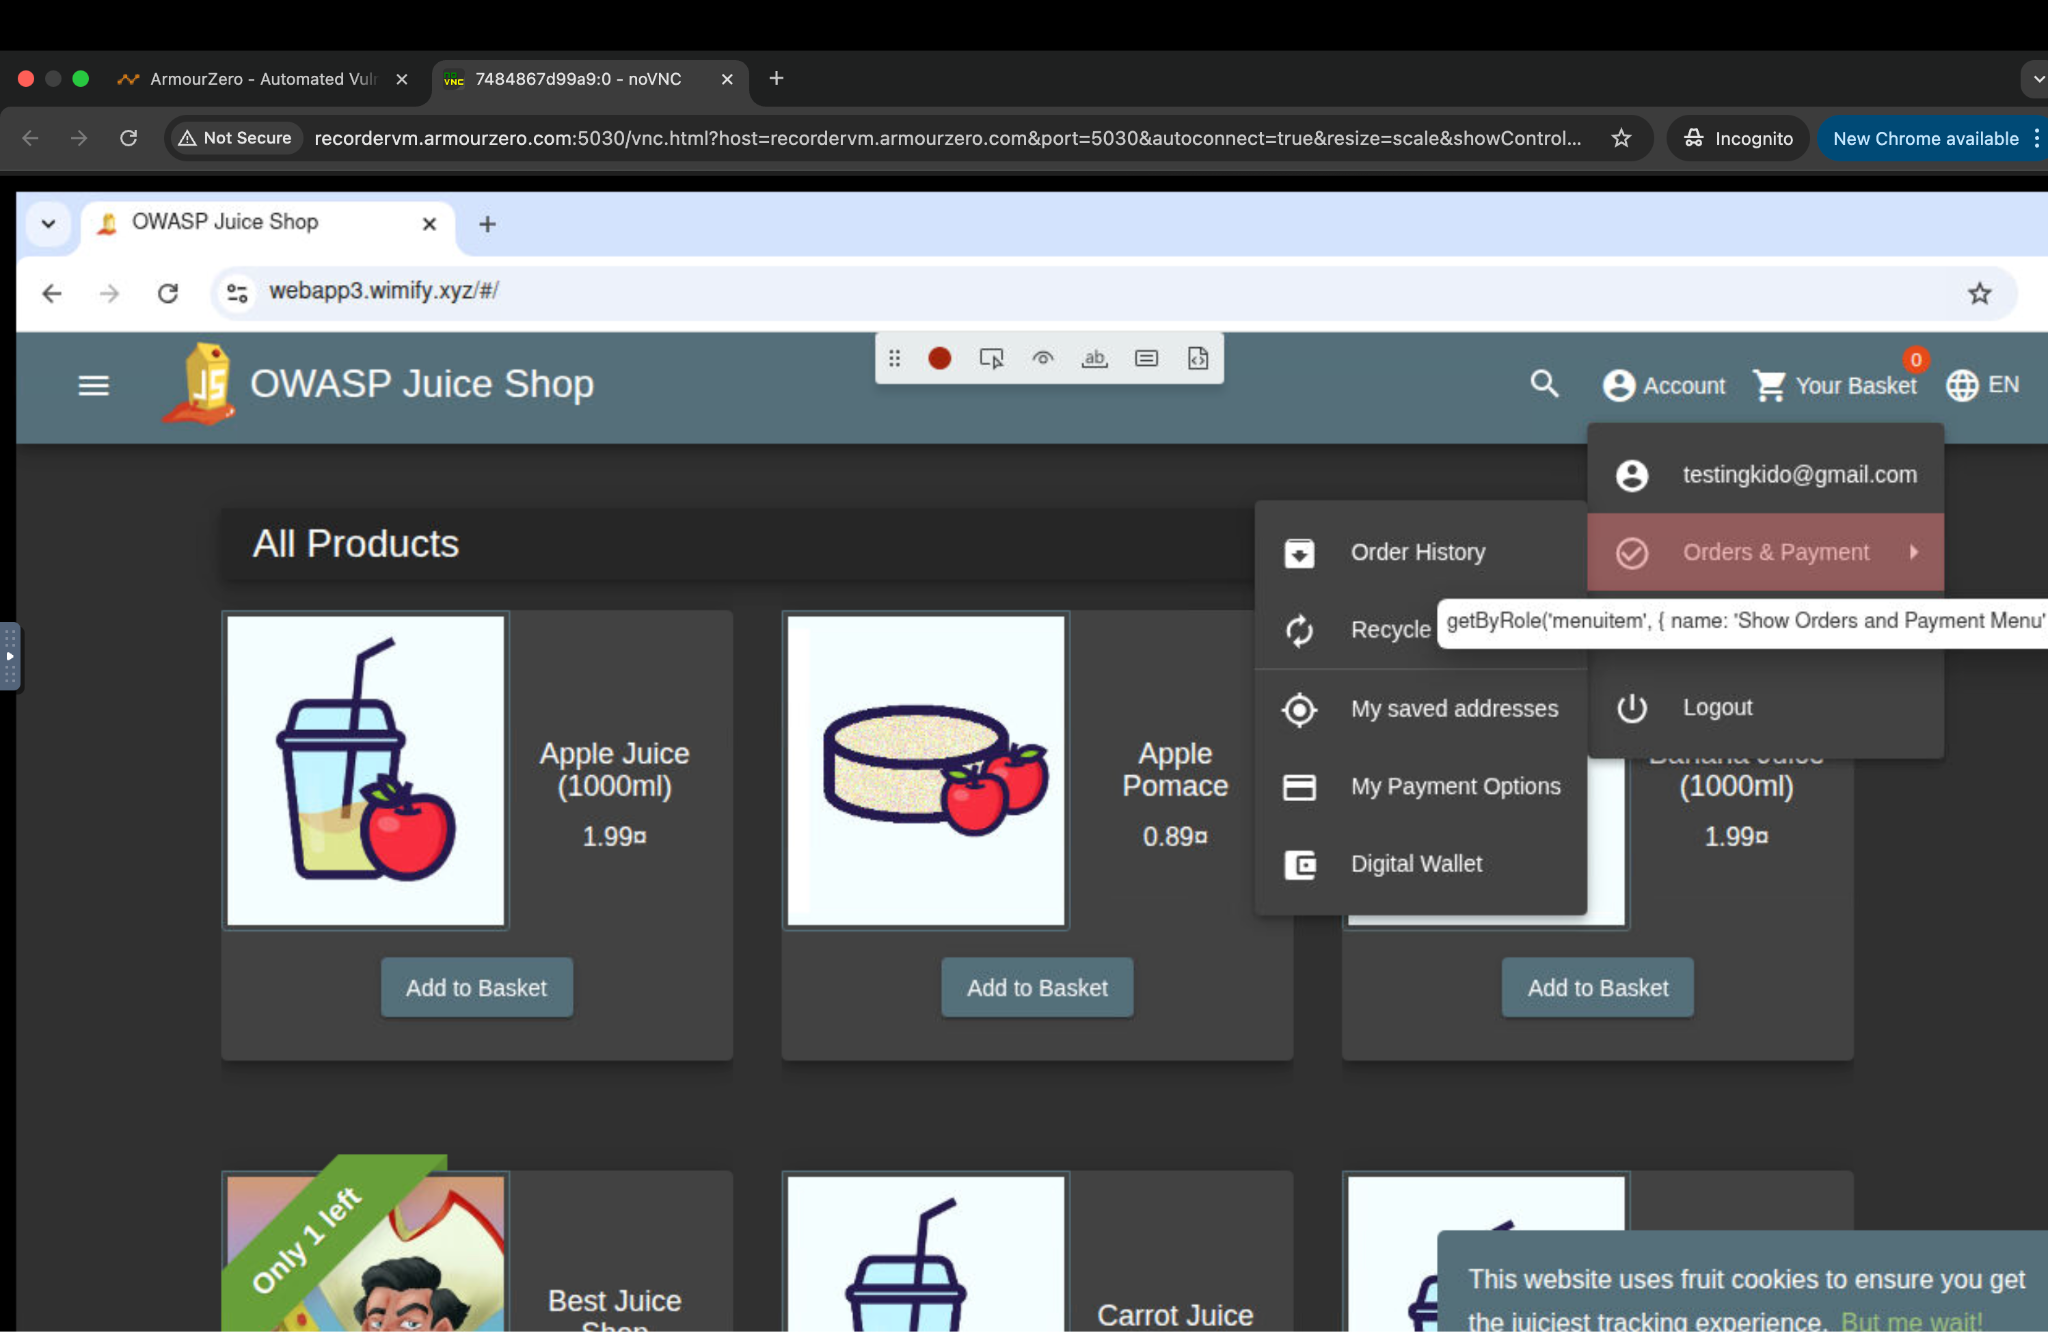Click the Add to Basket button for Apple Pomace
2048x1332 pixels.
pos(1037,988)
